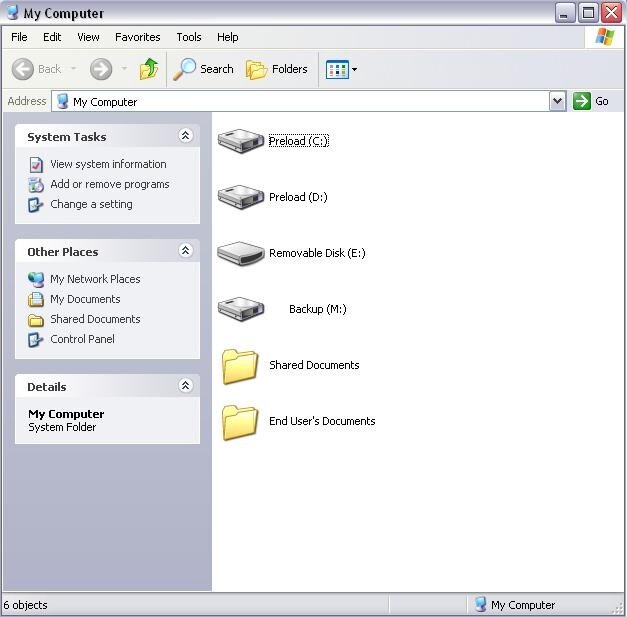
Task: Collapse the System Tasks panel
Action: pyautogui.click(x=185, y=136)
